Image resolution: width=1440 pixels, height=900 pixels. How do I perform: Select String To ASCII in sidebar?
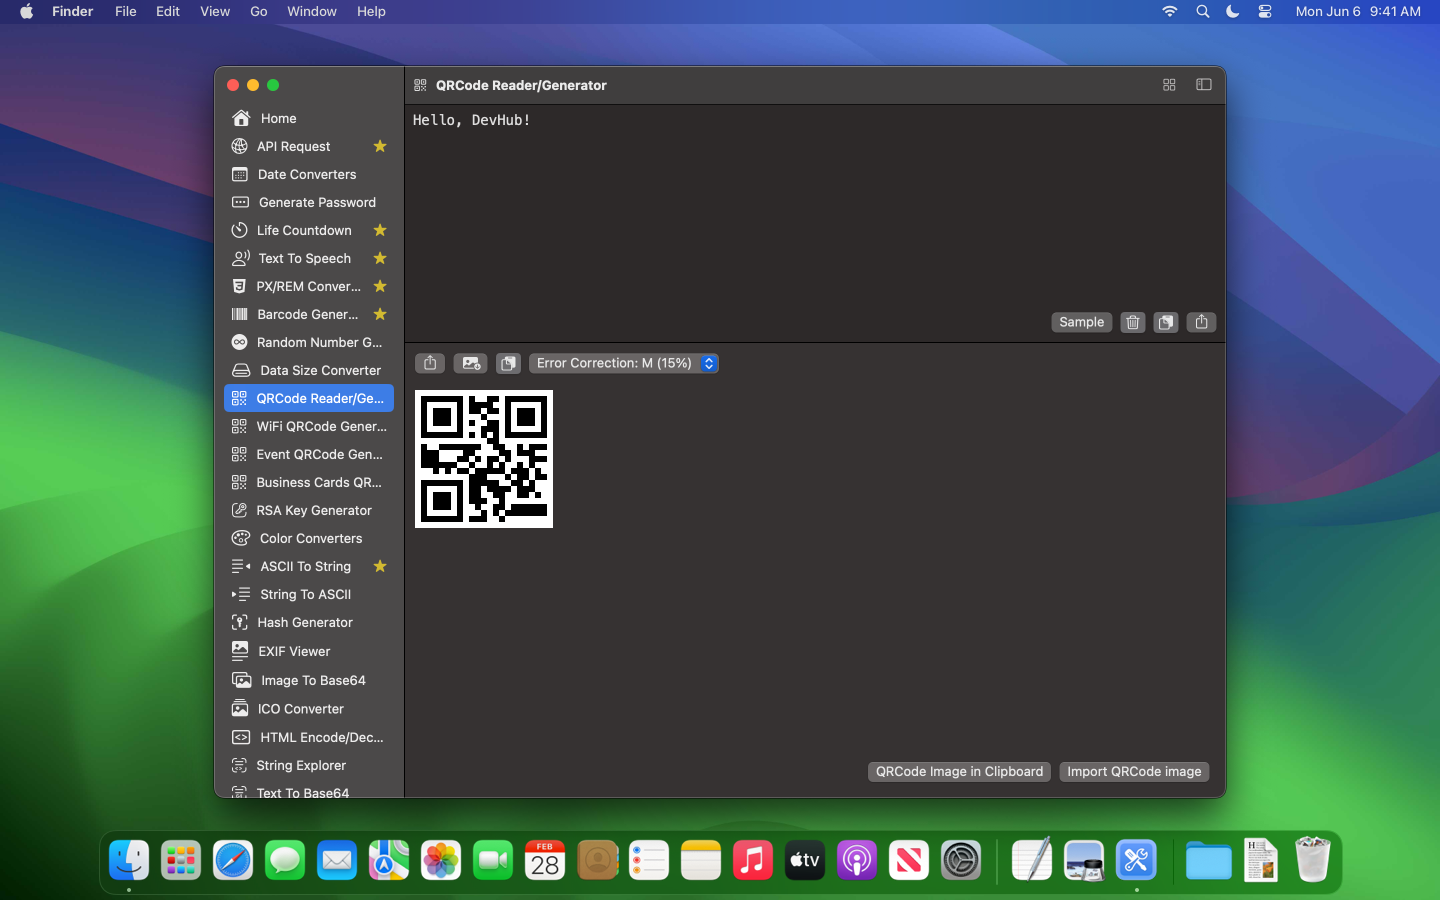pyautogui.click(x=309, y=594)
